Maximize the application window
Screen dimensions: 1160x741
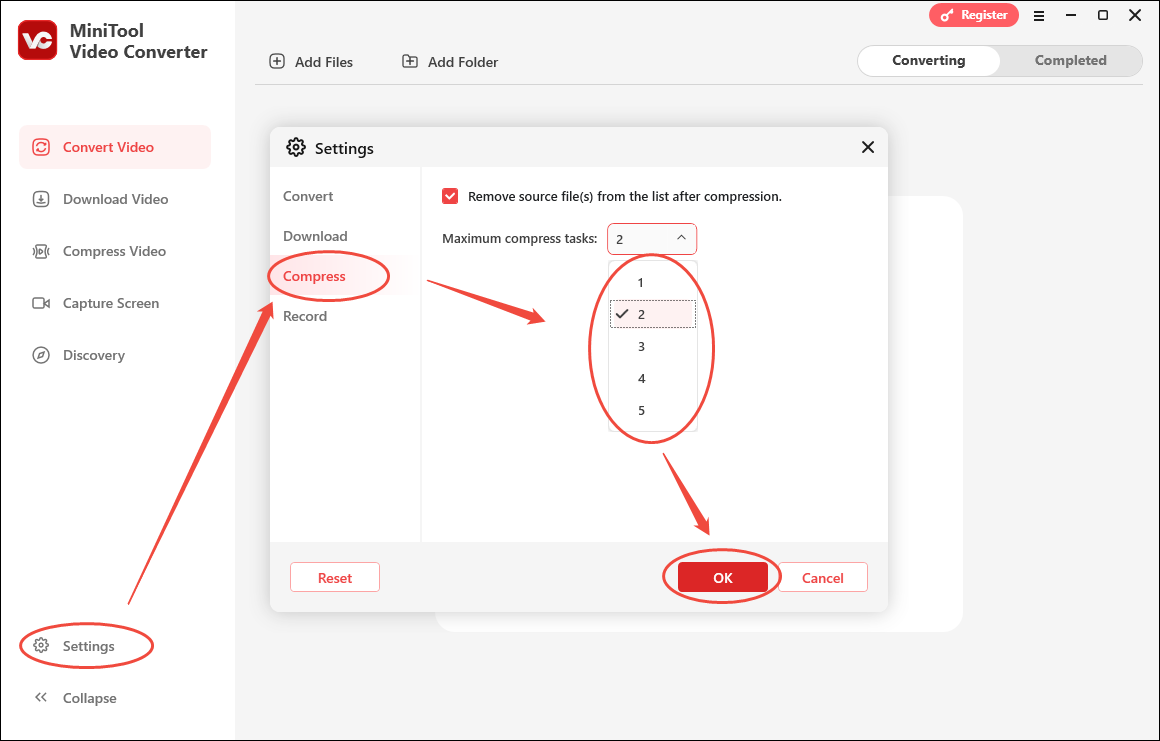1103,16
